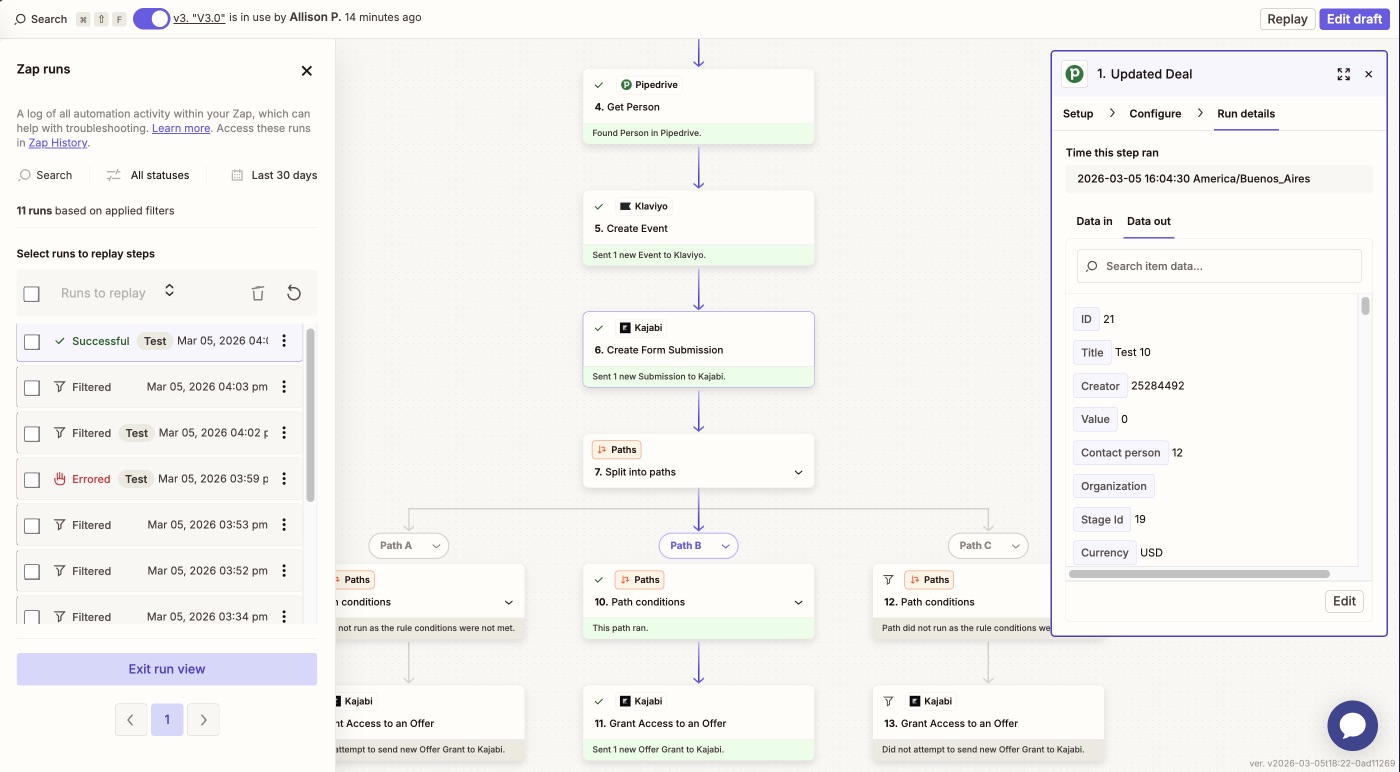
Task: Select the Pipedrive Get Person step
Action: tap(698, 106)
